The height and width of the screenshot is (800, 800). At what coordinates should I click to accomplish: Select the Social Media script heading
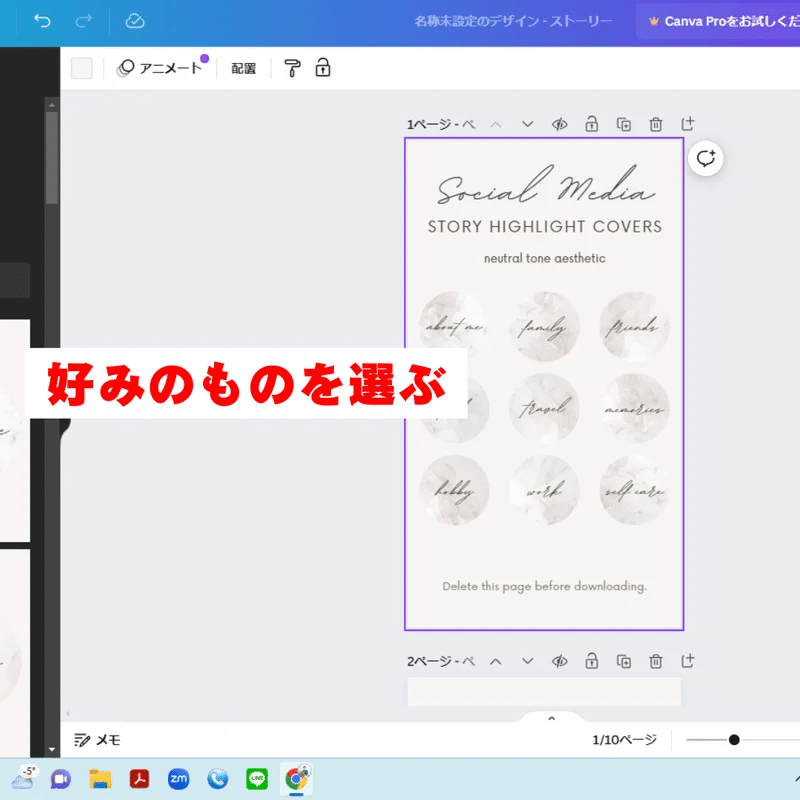(x=545, y=186)
